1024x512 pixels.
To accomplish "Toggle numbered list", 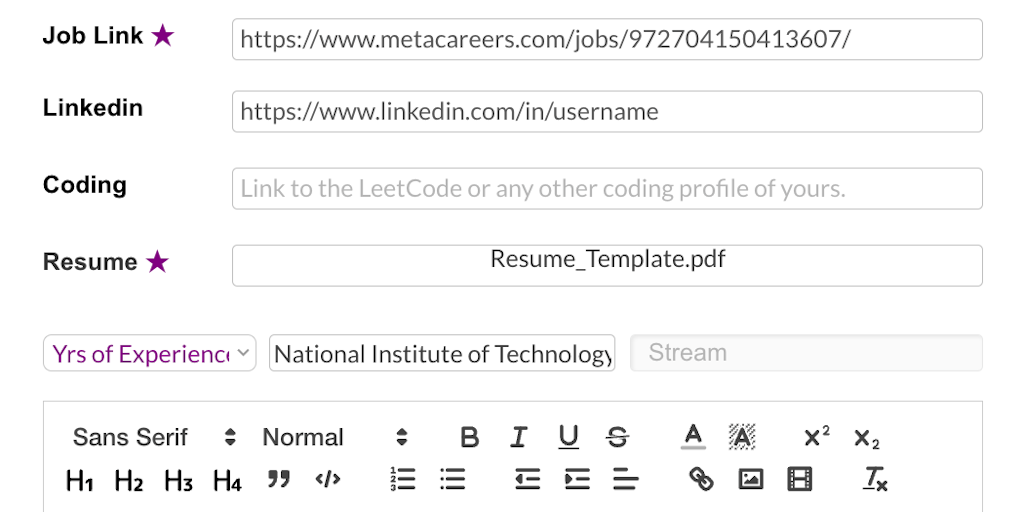I will pyautogui.click(x=402, y=480).
